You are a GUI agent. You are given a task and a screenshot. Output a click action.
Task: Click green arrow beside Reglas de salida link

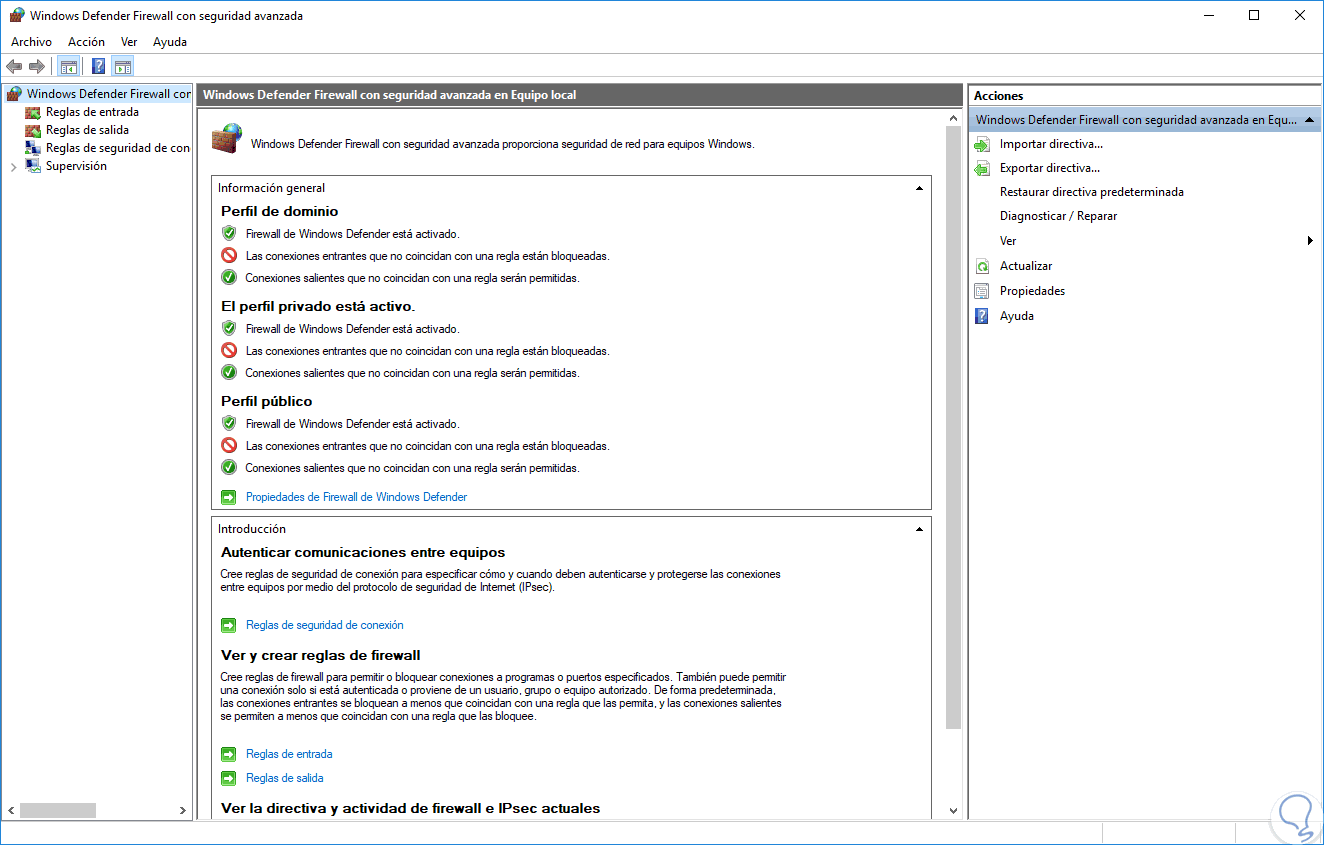tap(229, 778)
